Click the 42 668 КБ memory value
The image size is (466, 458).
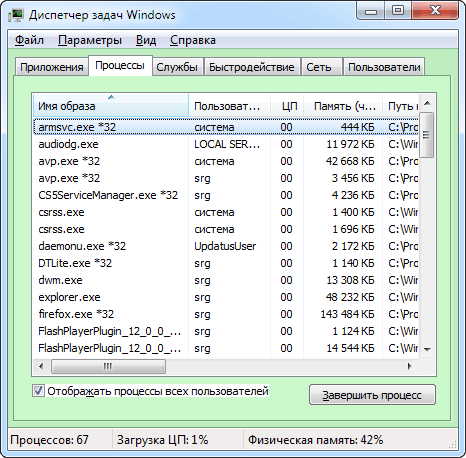(x=350, y=161)
